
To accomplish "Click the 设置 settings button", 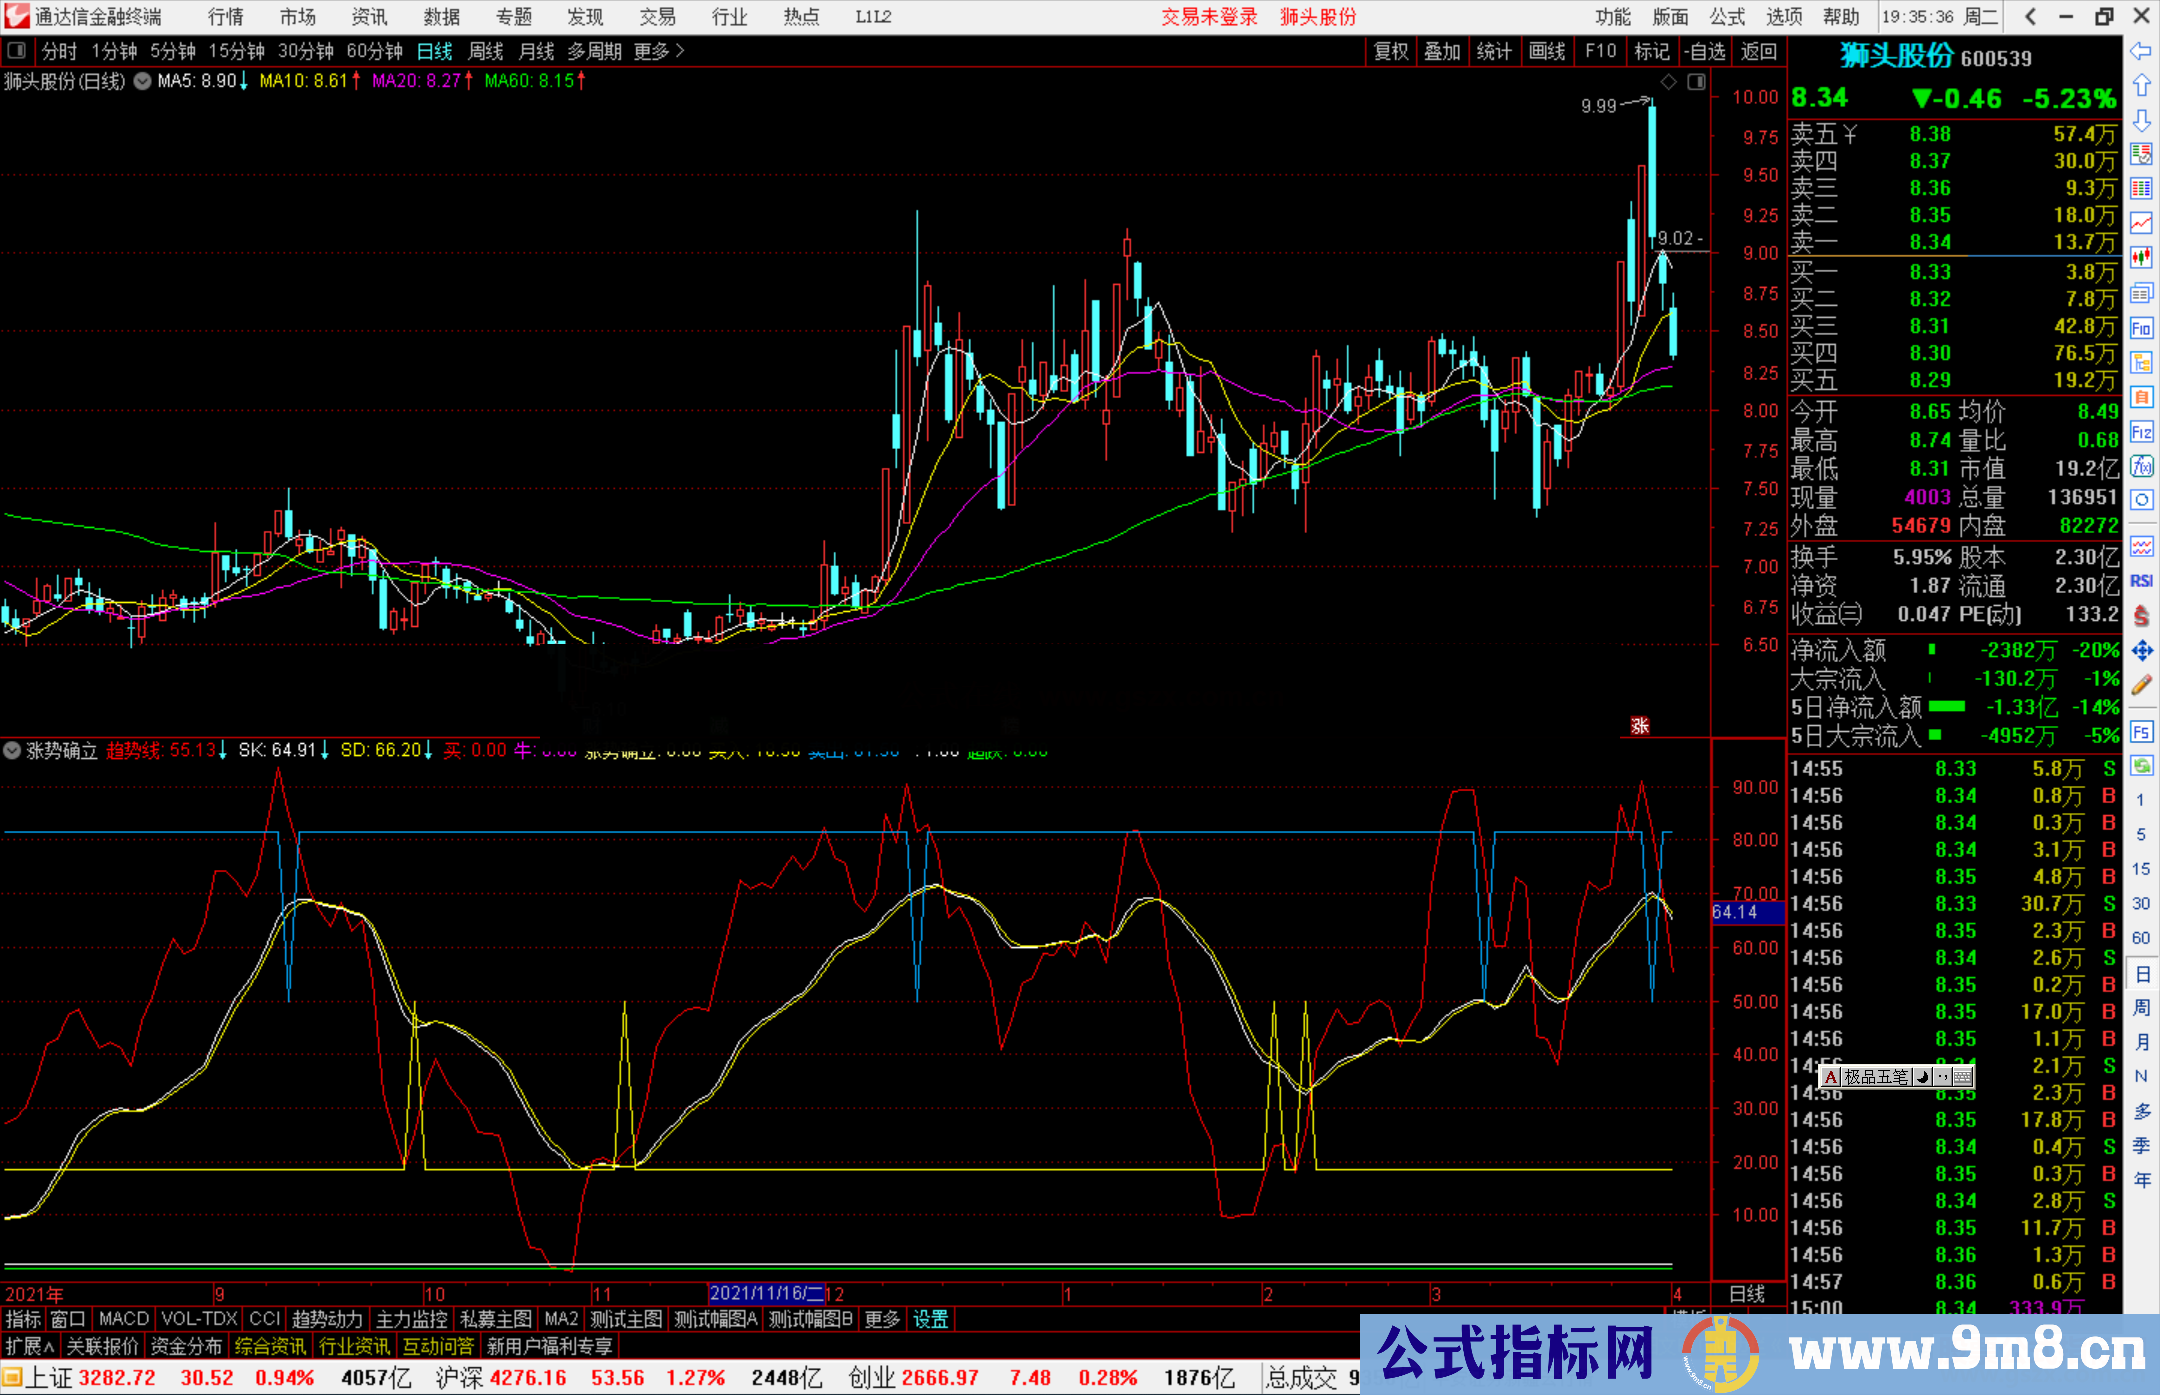I will pyautogui.click(x=930, y=1319).
